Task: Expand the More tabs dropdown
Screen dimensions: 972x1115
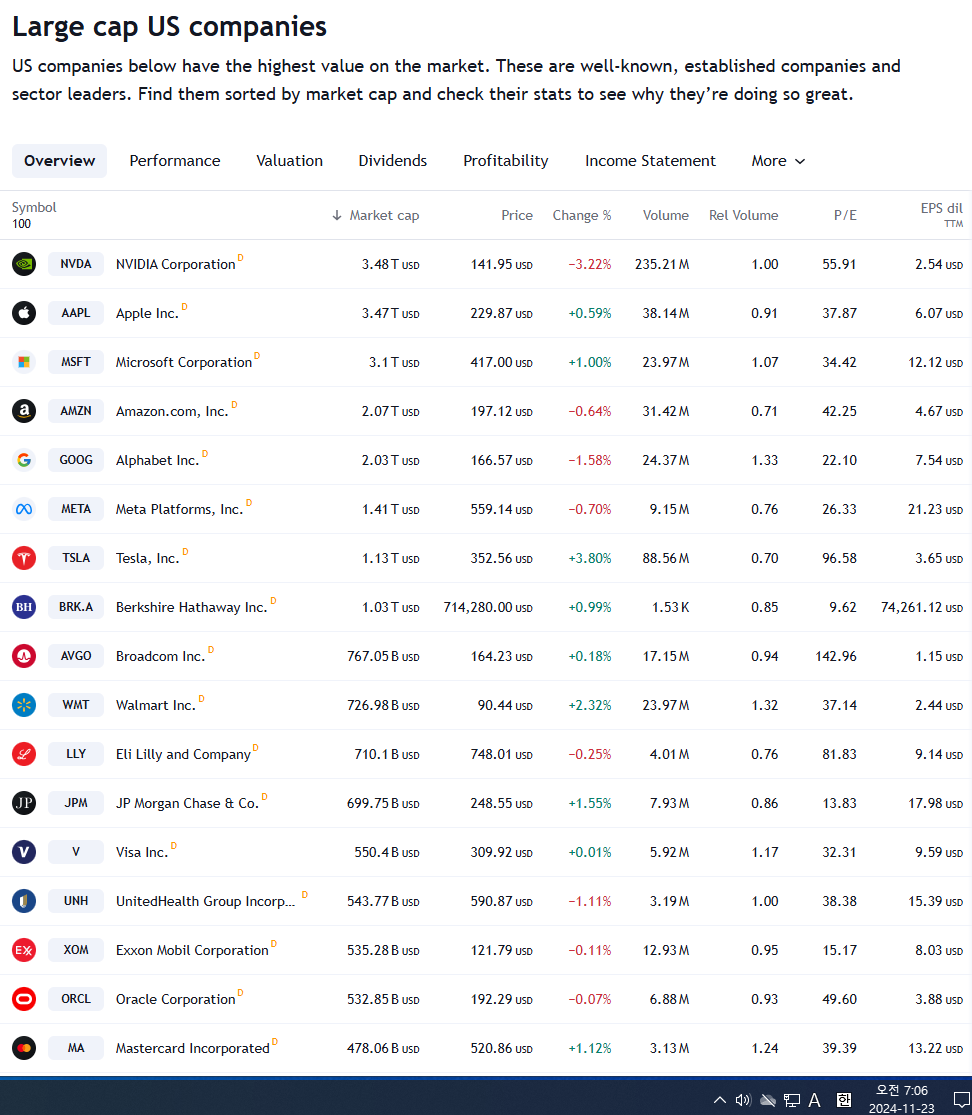Action: pyautogui.click(x=779, y=161)
